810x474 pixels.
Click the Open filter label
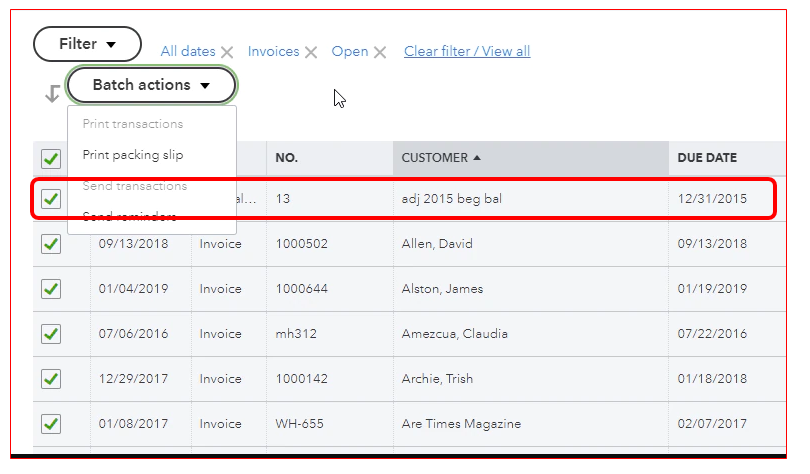coord(350,51)
